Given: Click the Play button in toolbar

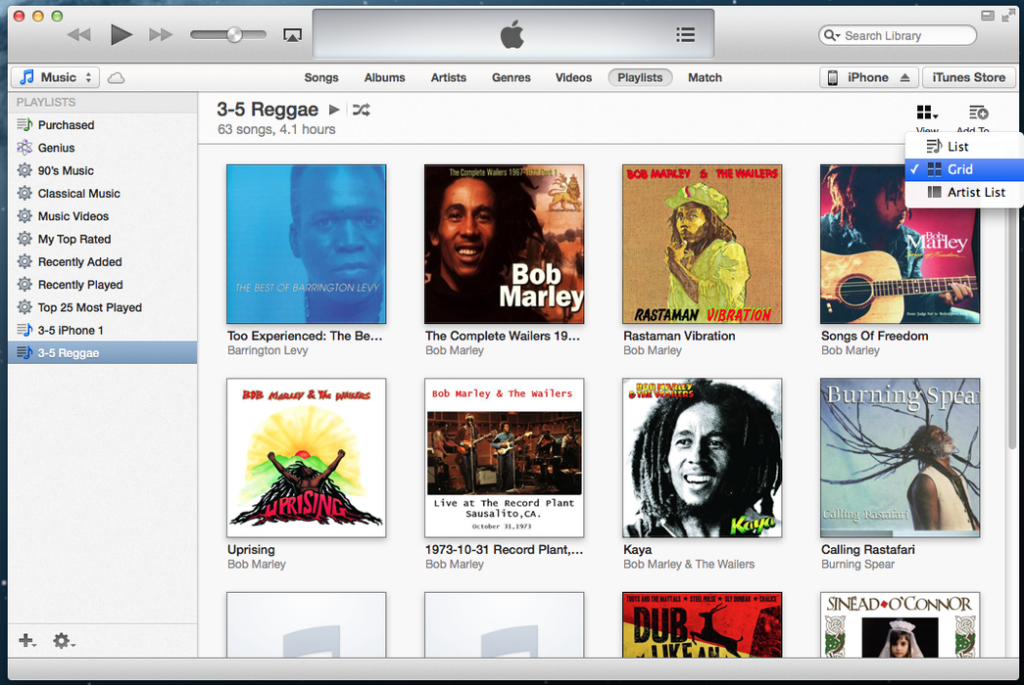Looking at the screenshot, I should pos(121,35).
